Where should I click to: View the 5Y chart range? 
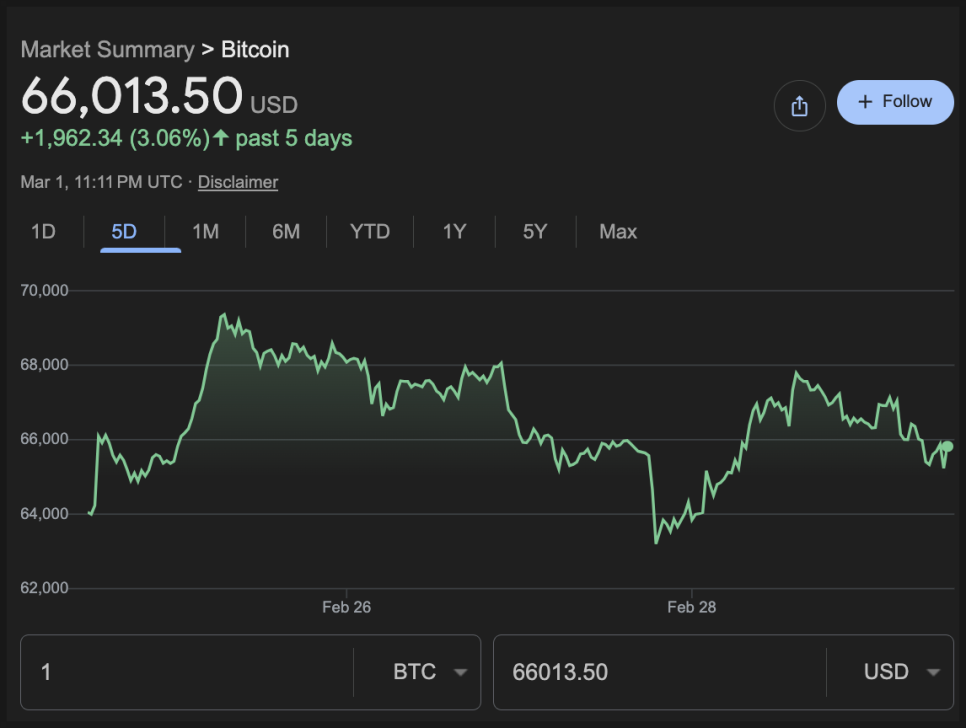point(535,232)
